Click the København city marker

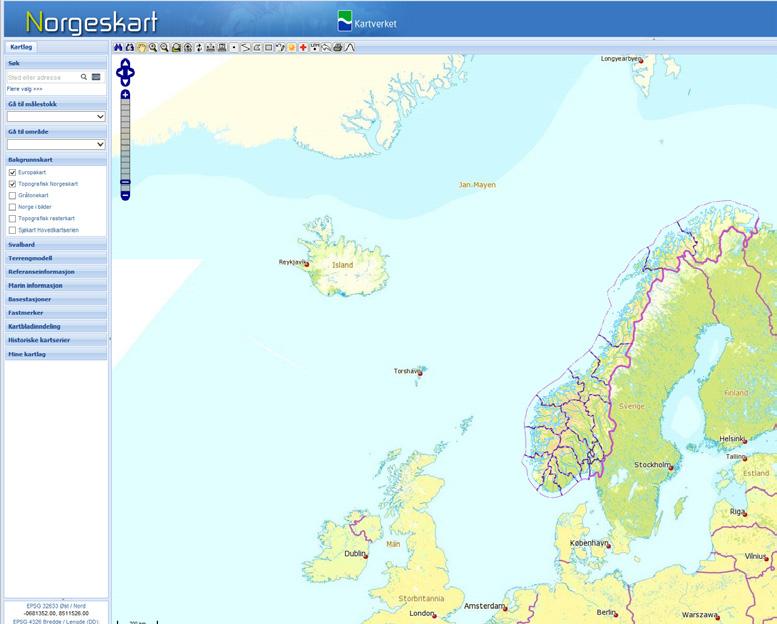pos(609,546)
